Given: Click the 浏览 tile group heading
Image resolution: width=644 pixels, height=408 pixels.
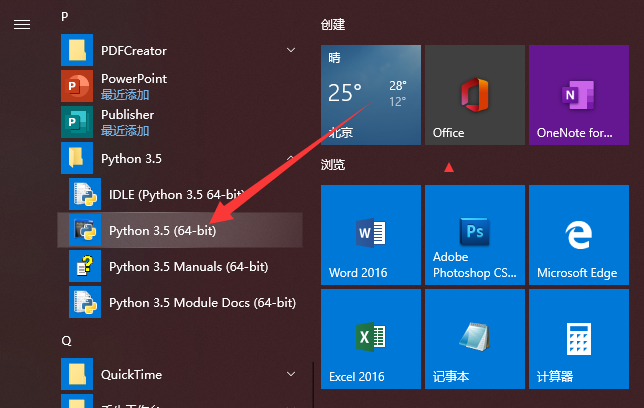Looking at the screenshot, I should pos(333,165).
